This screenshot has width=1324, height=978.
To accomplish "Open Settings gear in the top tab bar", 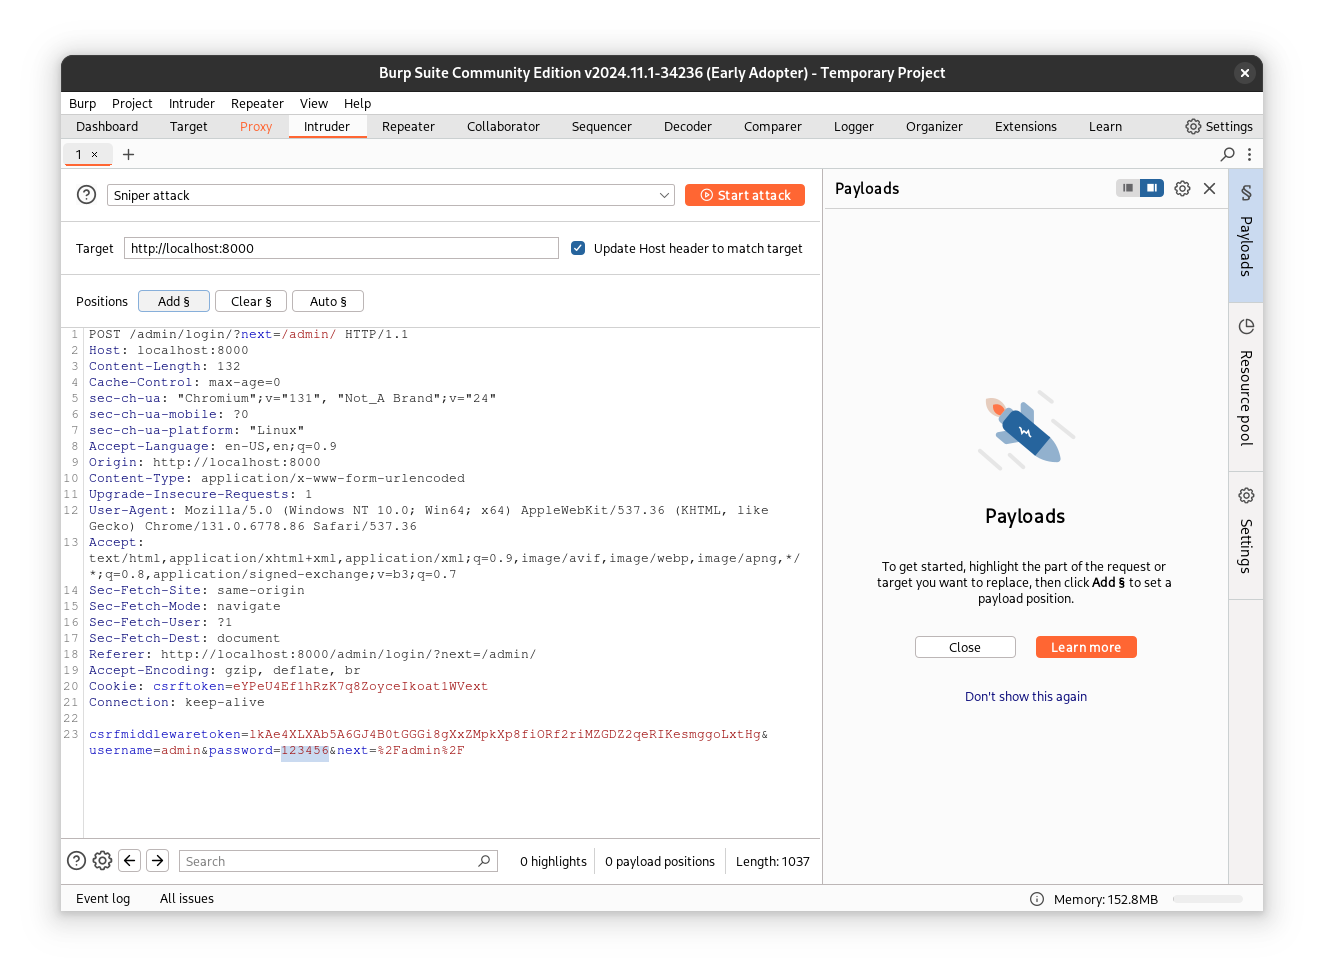I will [1219, 127].
